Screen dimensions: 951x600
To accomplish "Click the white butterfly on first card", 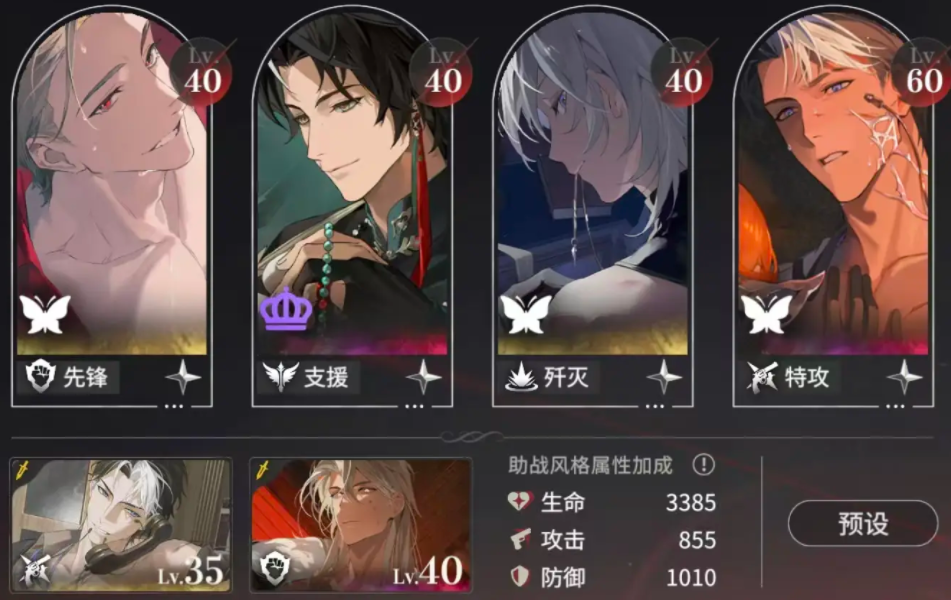I will 45,314.
